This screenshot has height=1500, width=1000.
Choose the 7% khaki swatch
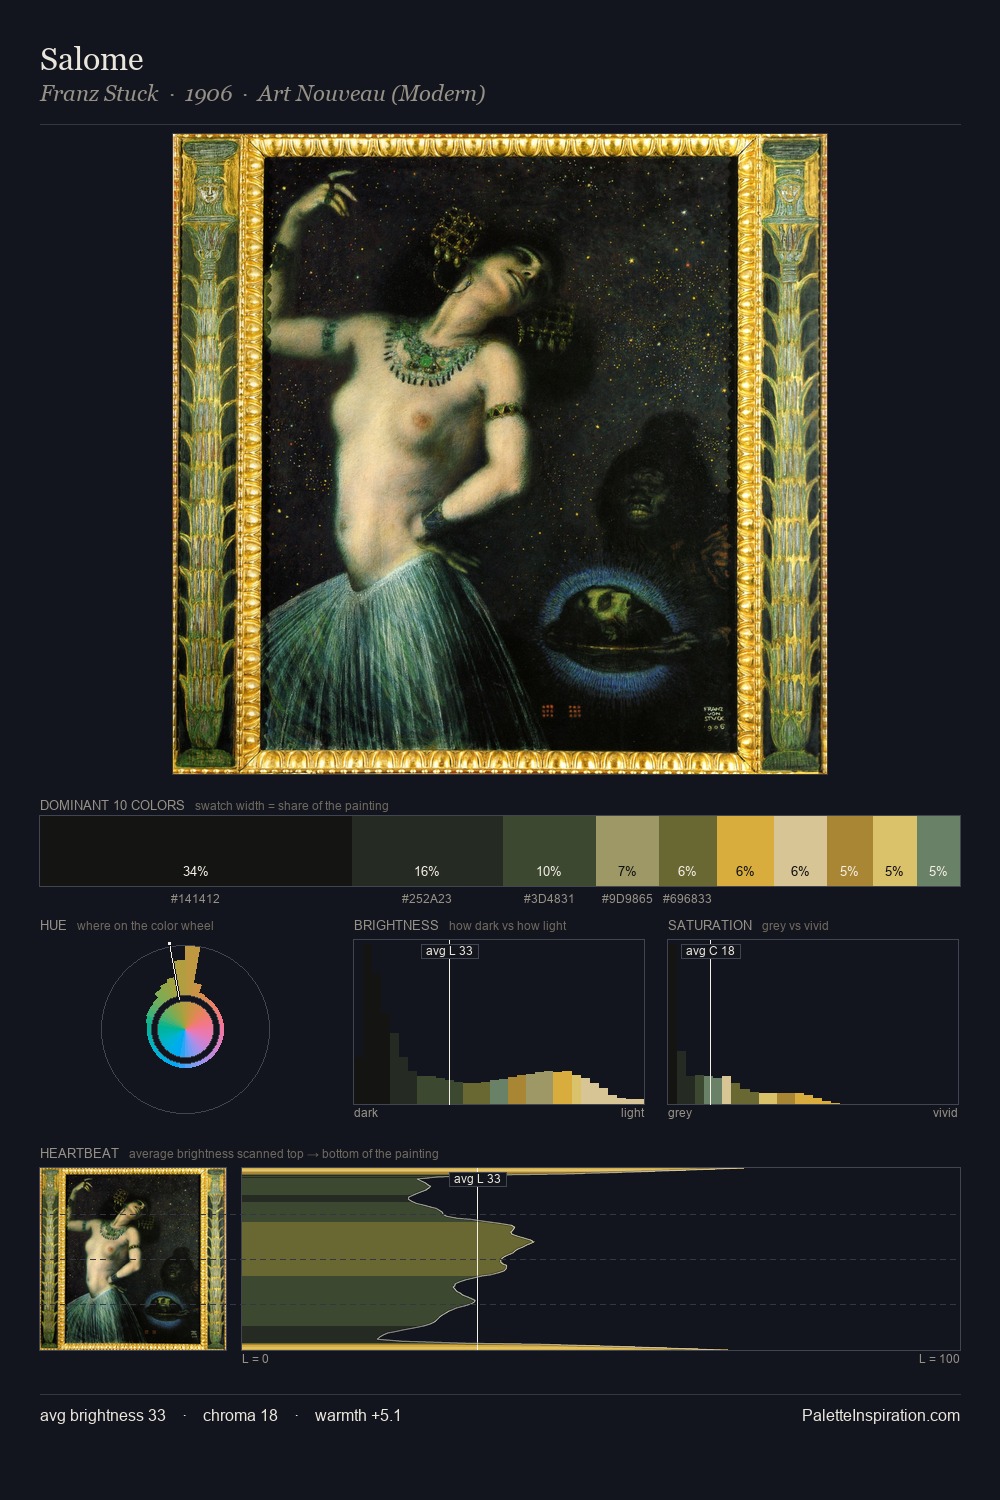coord(627,851)
